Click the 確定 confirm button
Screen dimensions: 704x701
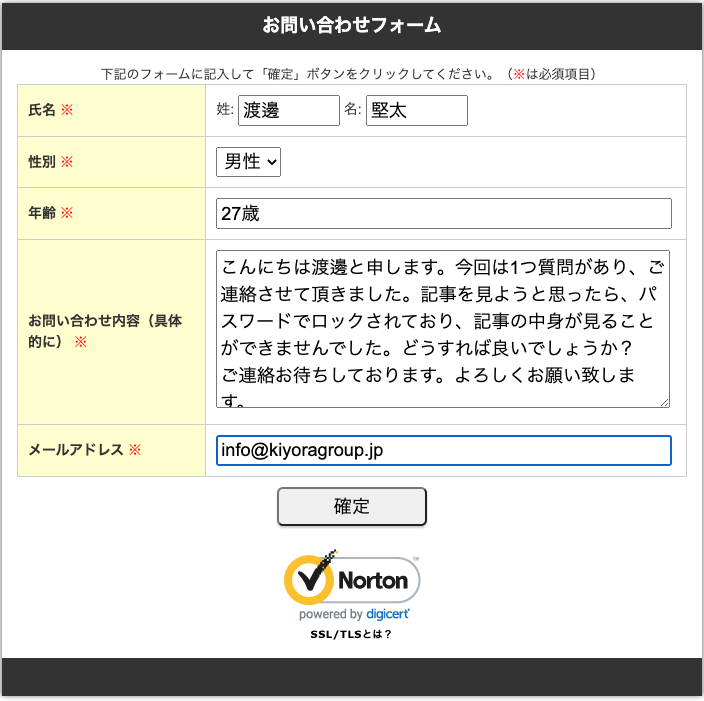[x=352, y=506]
